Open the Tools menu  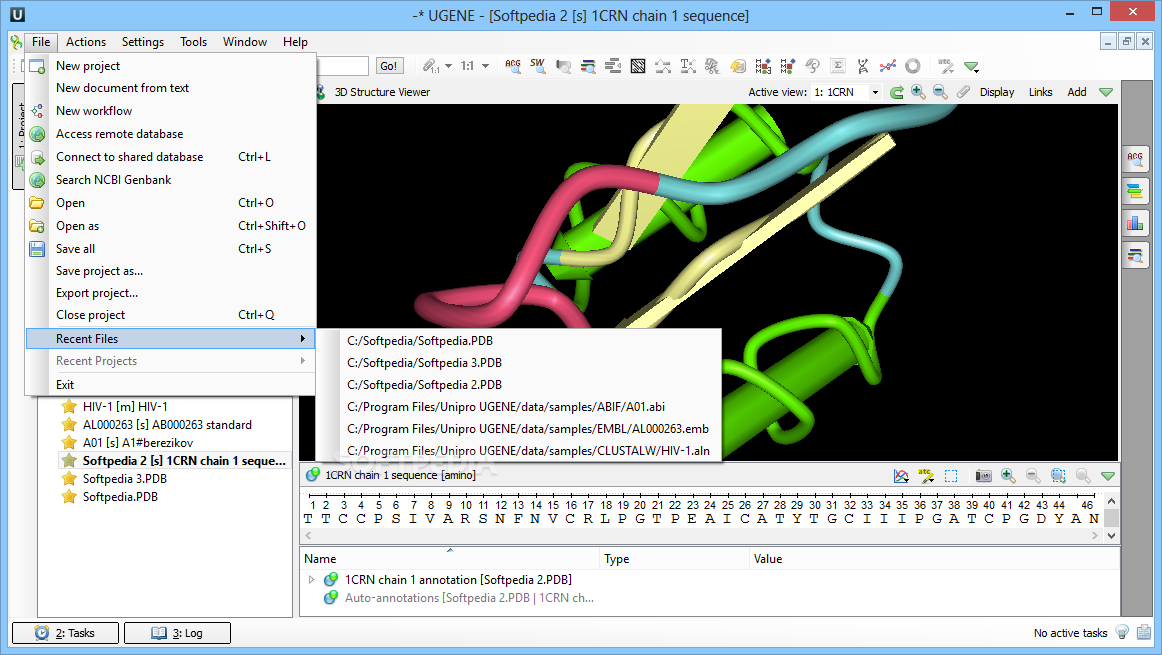click(x=193, y=41)
